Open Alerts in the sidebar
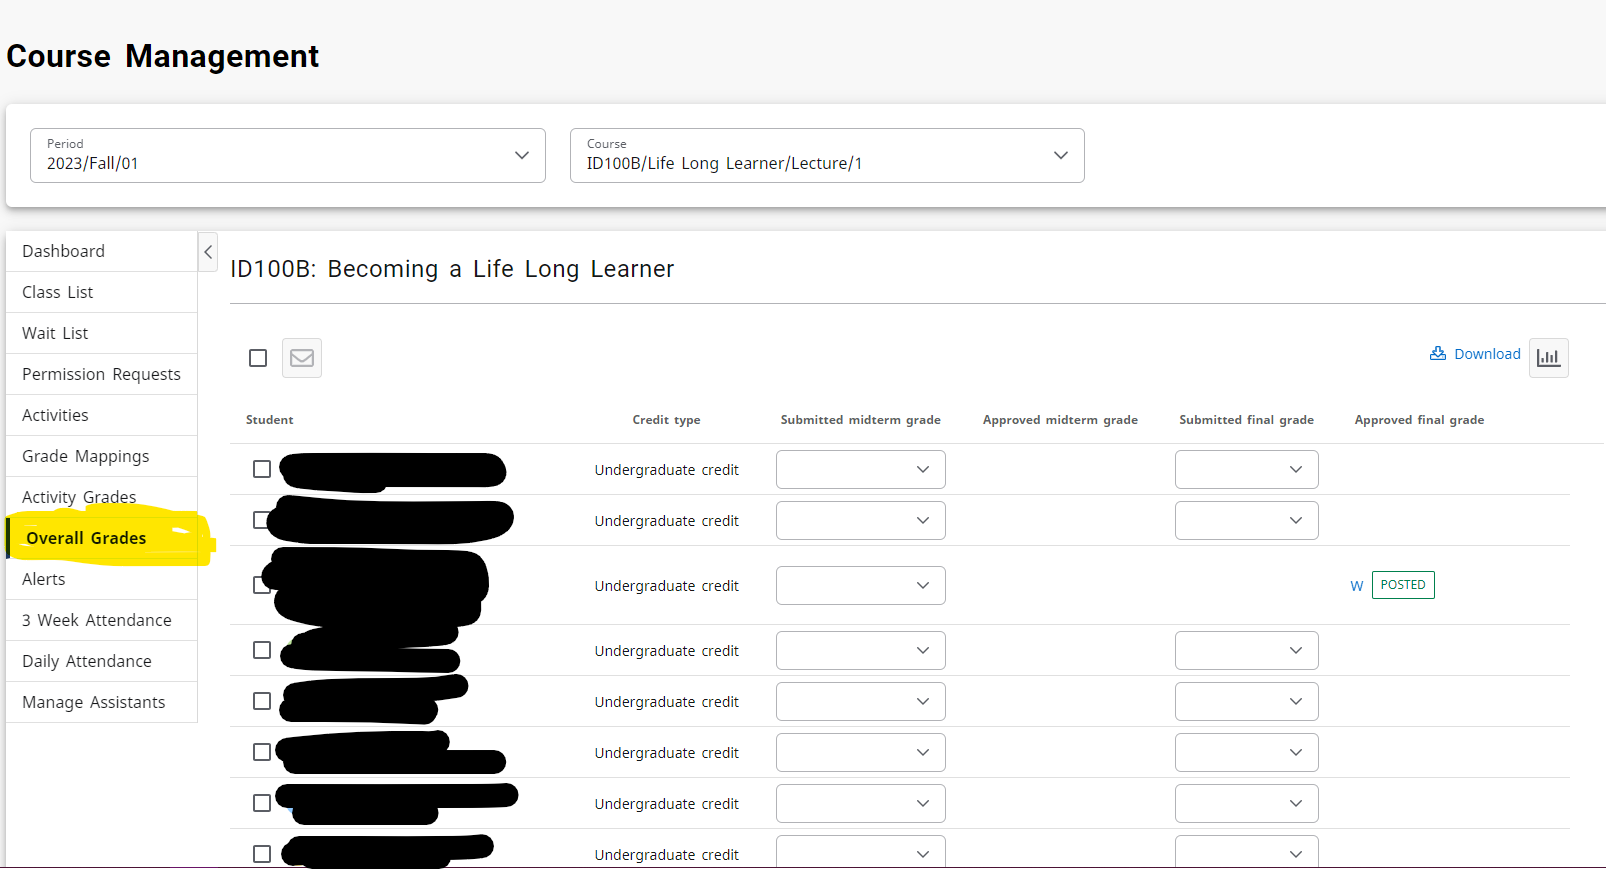Screen dimensions: 1606x870 tap(102, 579)
